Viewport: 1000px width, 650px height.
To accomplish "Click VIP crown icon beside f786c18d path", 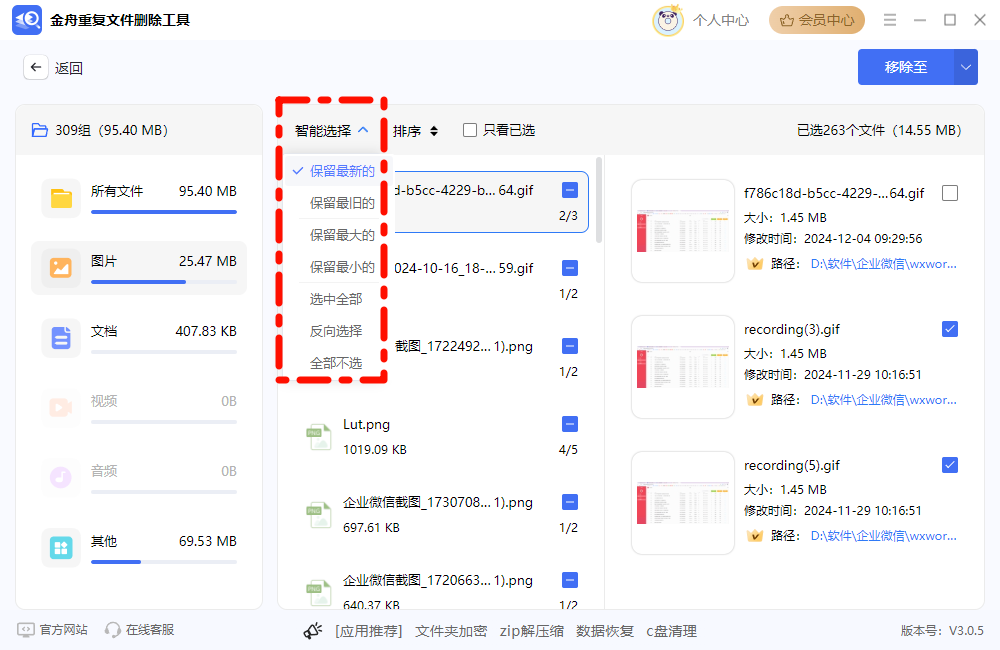I will [x=755, y=264].
